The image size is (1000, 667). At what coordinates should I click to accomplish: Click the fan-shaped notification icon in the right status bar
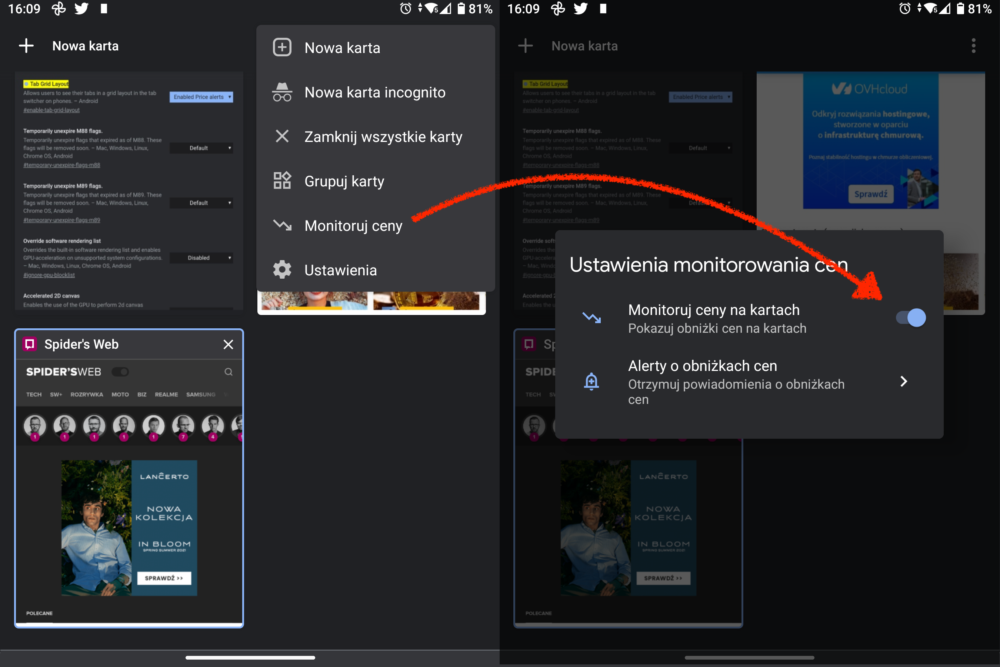tap(558, 8)
